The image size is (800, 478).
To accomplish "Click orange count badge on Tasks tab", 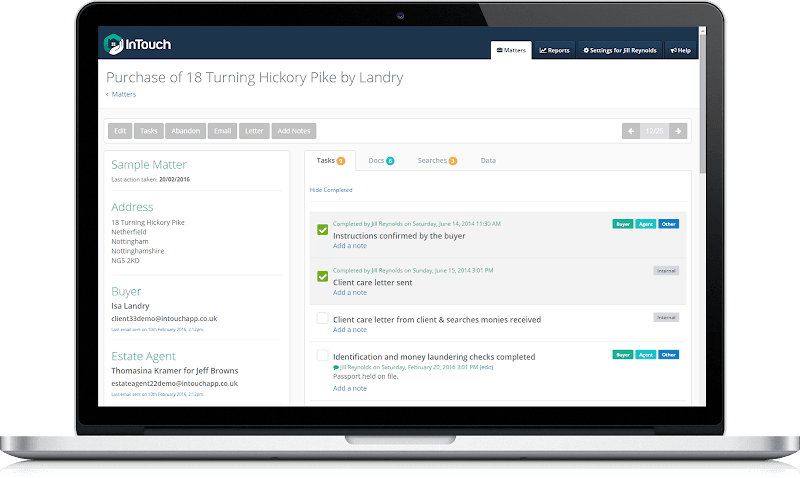I will tap(341, 161).
